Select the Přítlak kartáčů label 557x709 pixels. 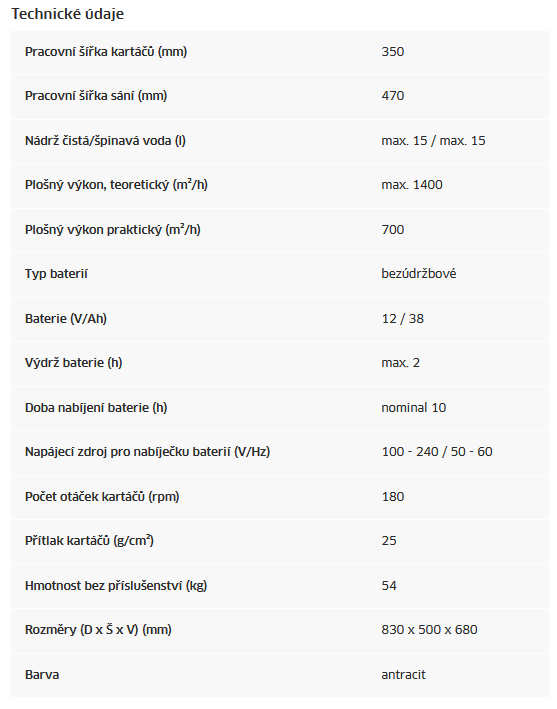tap(89, 541)
